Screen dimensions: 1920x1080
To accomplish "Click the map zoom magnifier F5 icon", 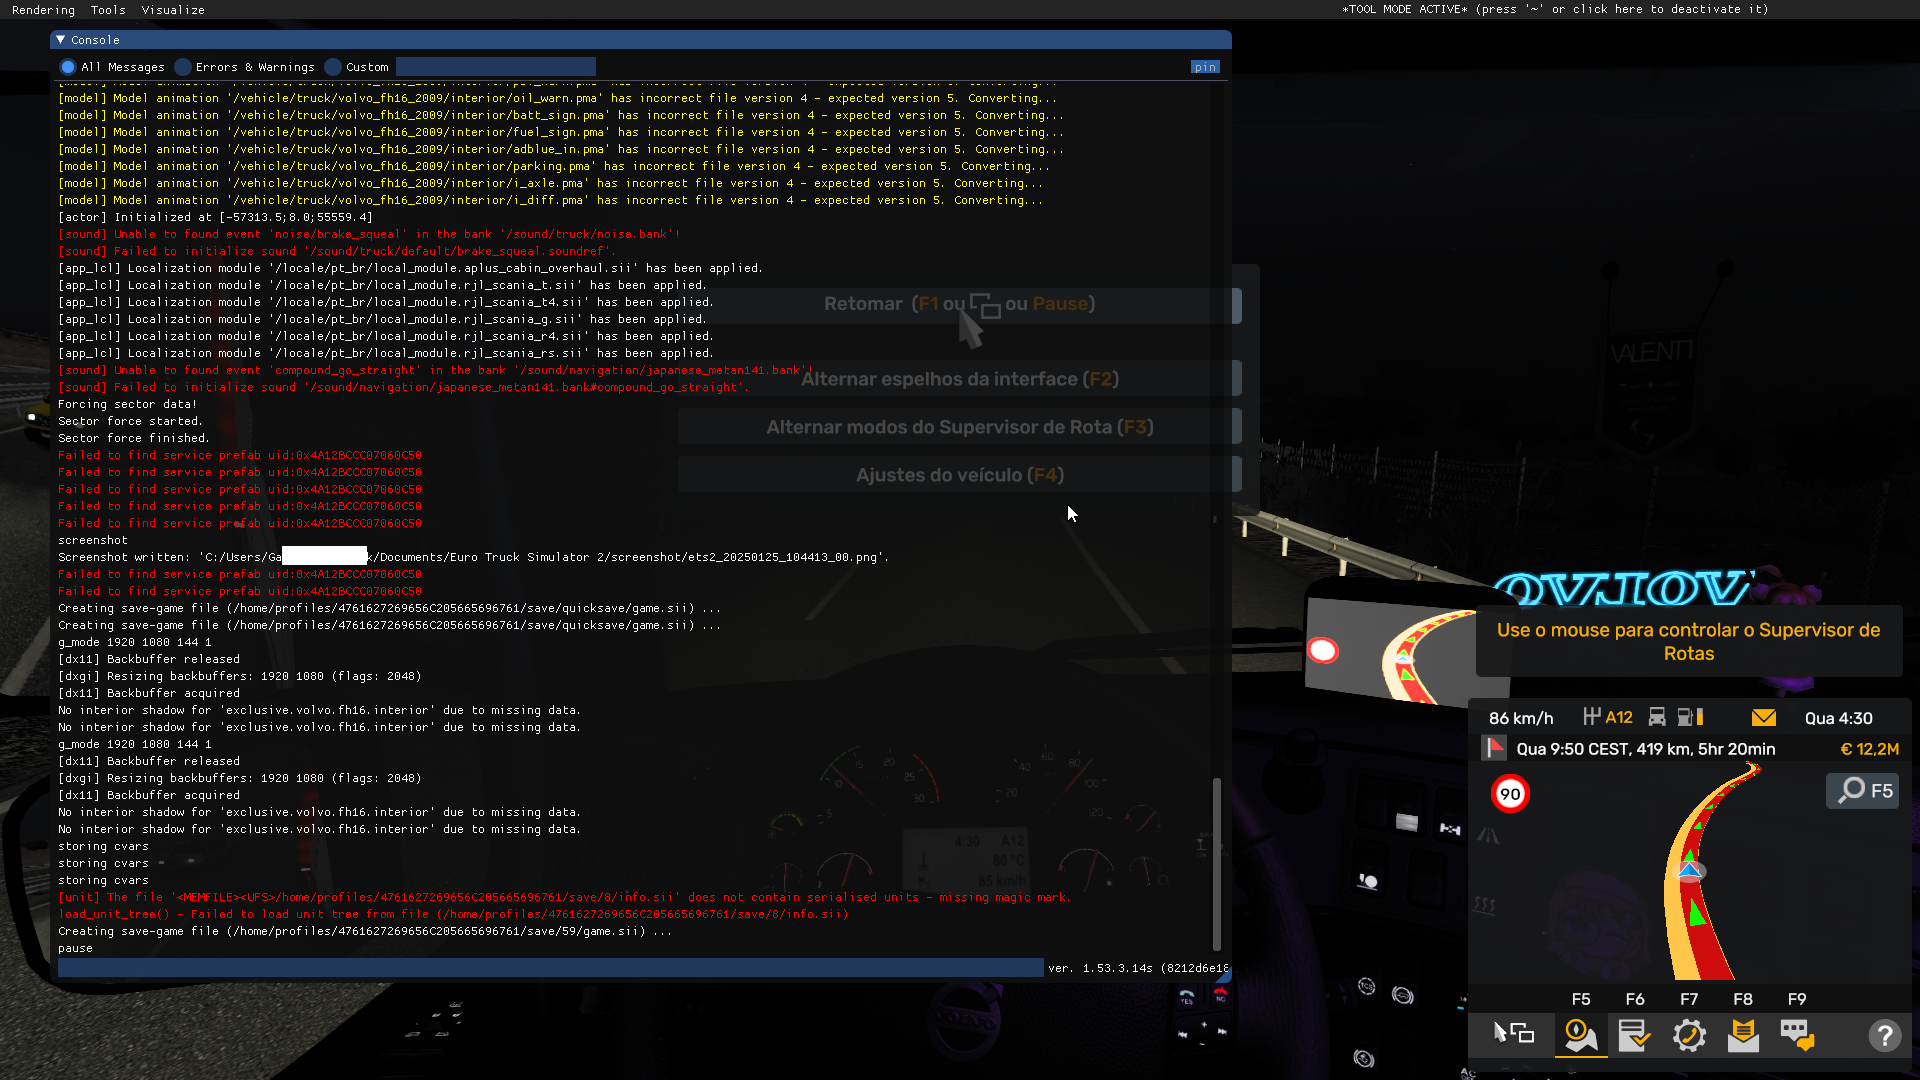I will [1861, 790].
